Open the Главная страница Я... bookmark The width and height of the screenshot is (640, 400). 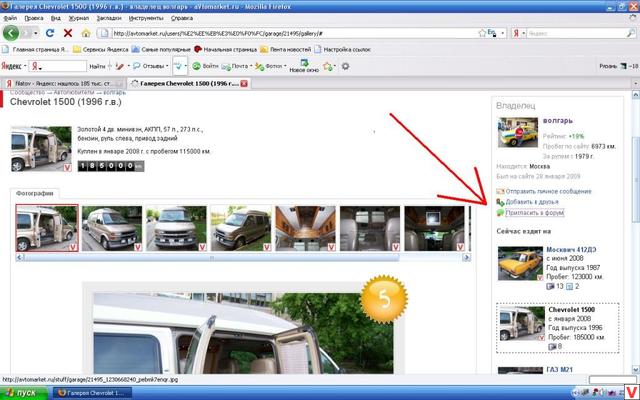[x=35, y=49]
